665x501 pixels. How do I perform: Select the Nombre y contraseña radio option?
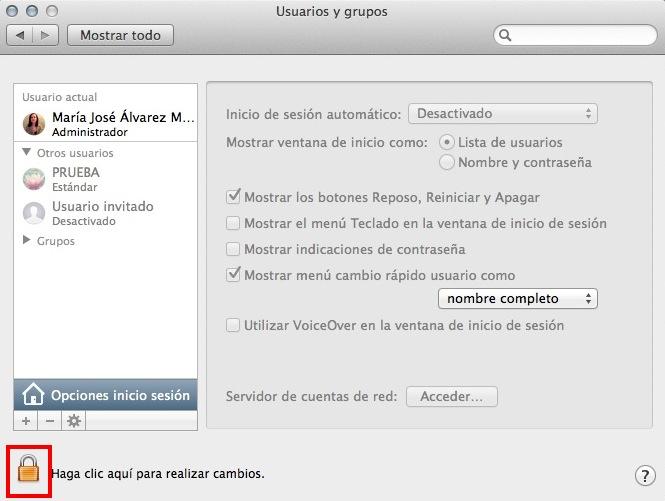click(447, 162)
